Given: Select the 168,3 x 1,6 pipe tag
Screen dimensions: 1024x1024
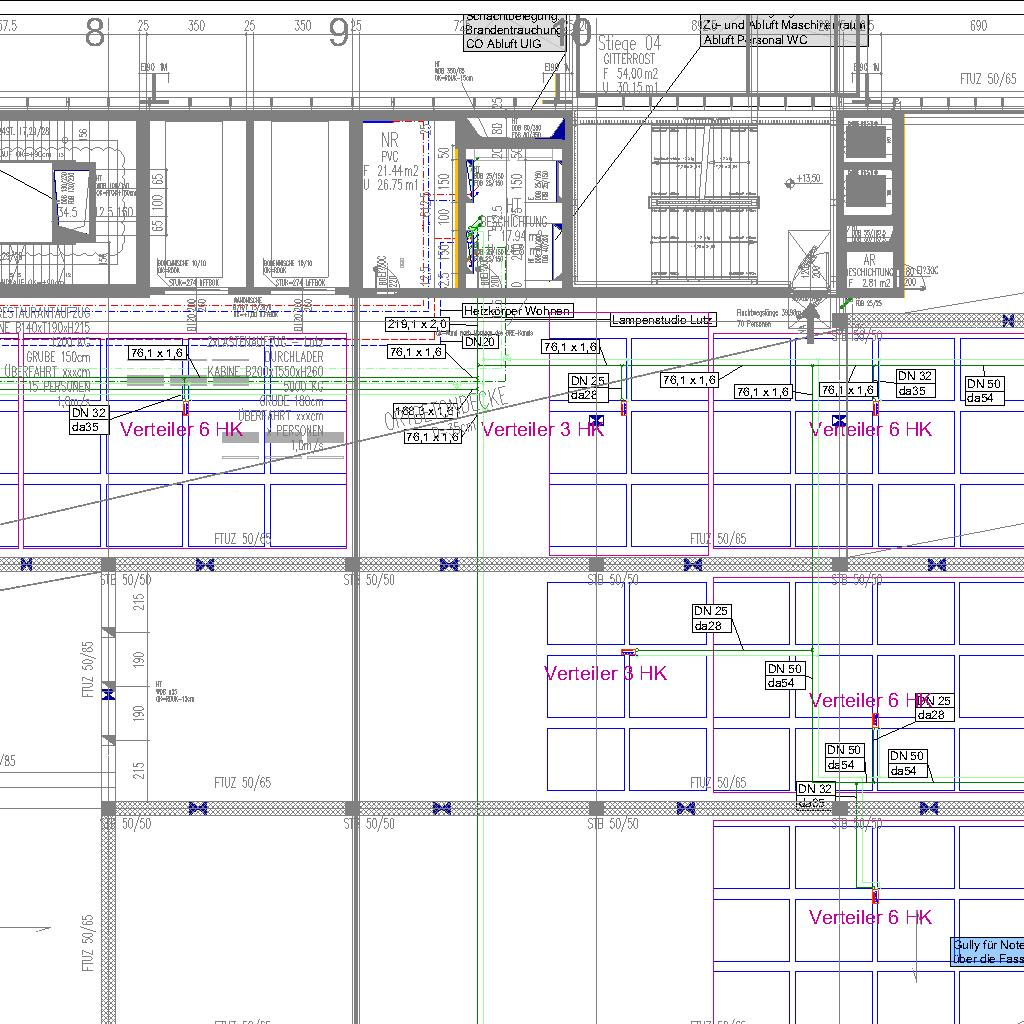Looking at the screenshot, I should click(x=425, y=411).
